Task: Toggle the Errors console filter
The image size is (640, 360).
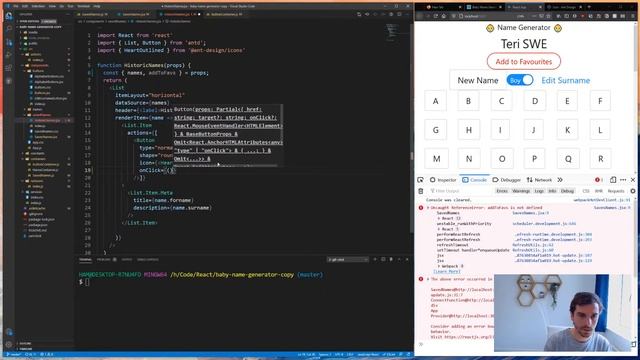Action: [502, 191]
